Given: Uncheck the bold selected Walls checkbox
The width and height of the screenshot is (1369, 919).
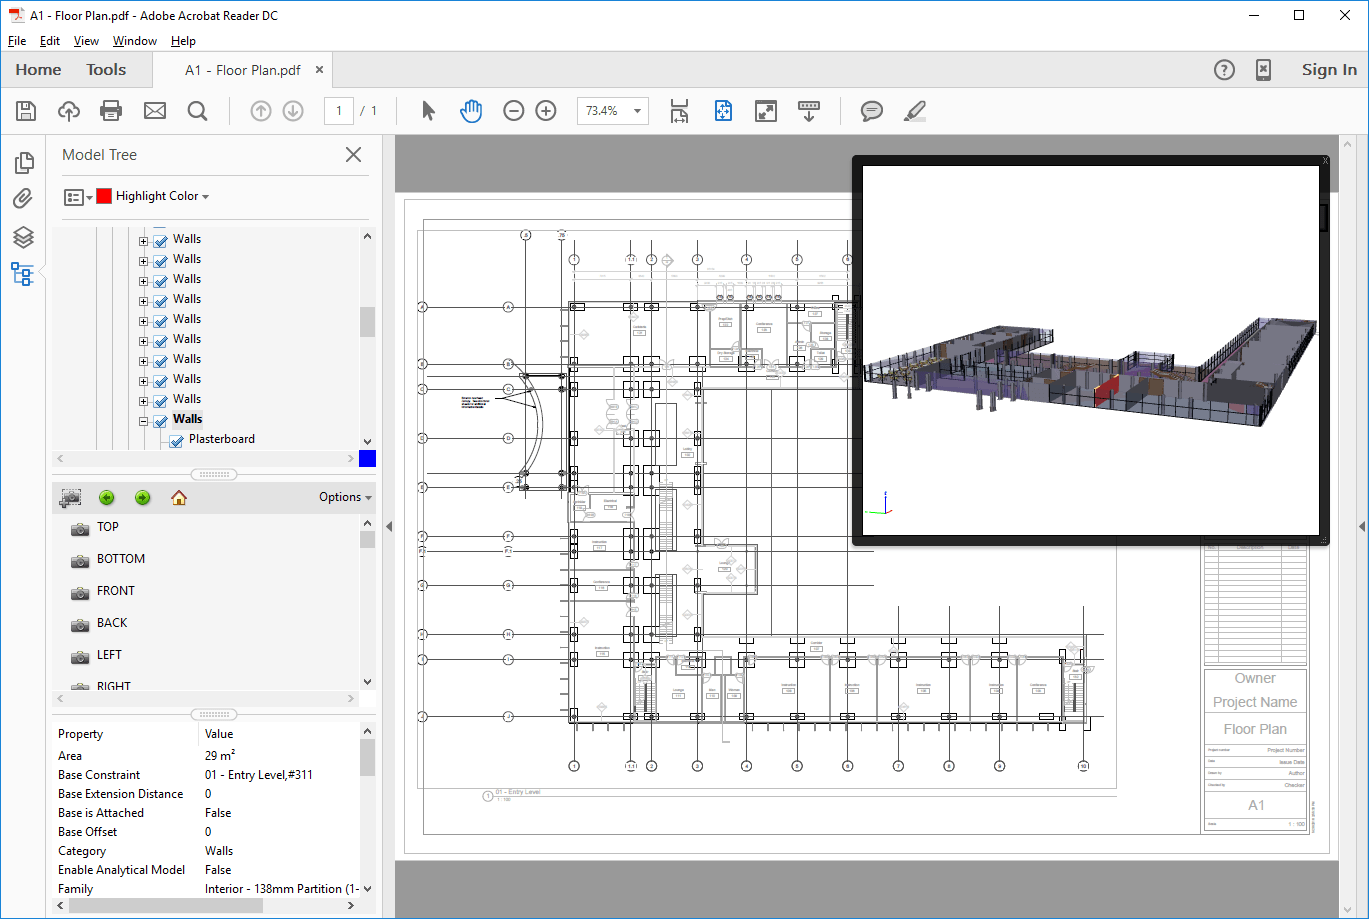Looking at the screenshot, I should point(161,419).
